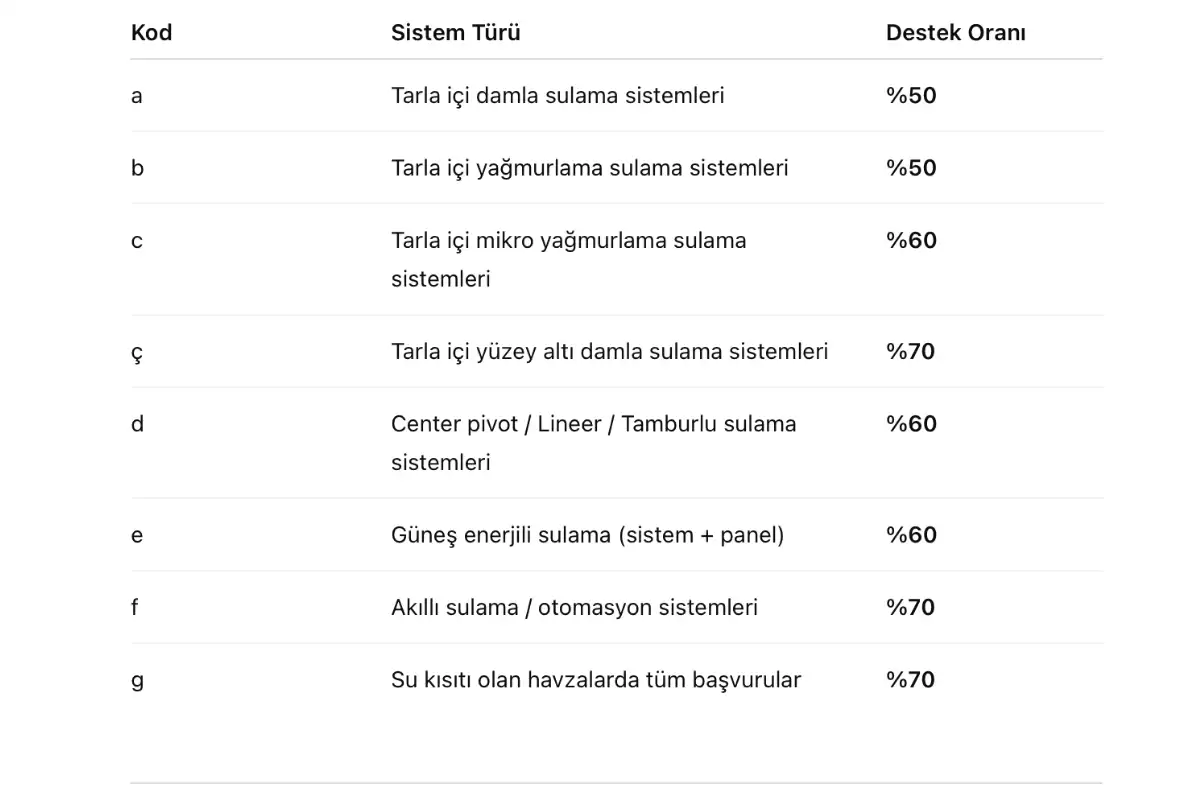Click the mikro yağmurlama sulama sistemleri cell
The image size is (1200, 800).
[x=568, y=259]
